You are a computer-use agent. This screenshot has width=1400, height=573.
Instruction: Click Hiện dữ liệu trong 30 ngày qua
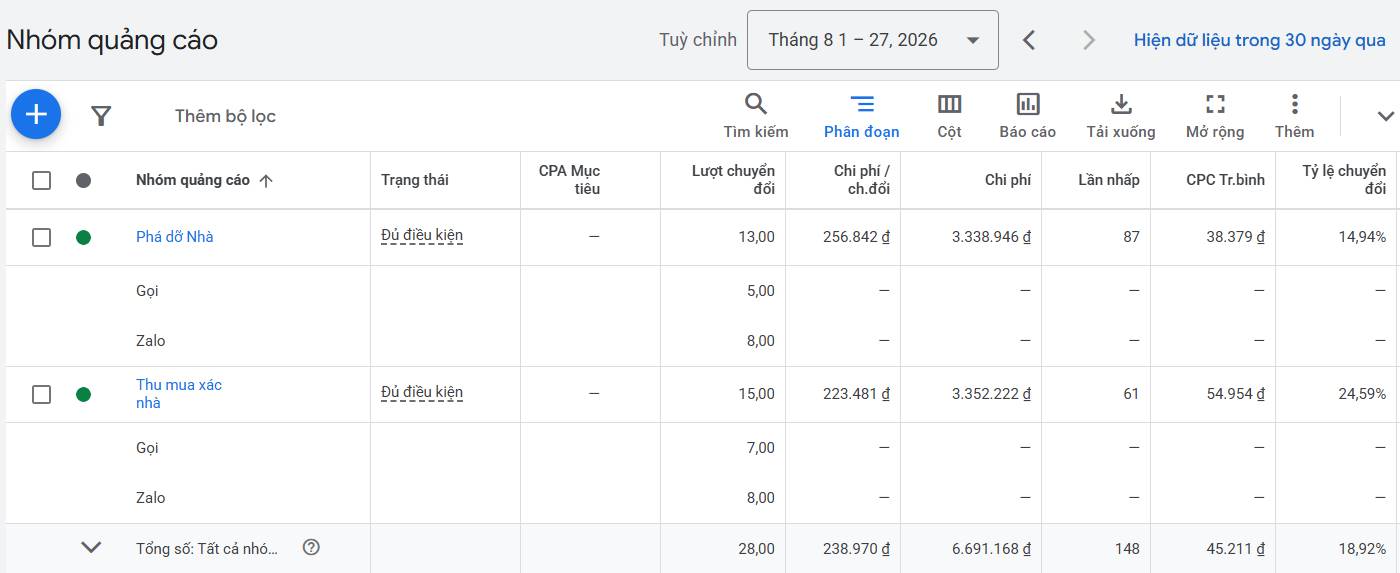tap(1259, 40)
